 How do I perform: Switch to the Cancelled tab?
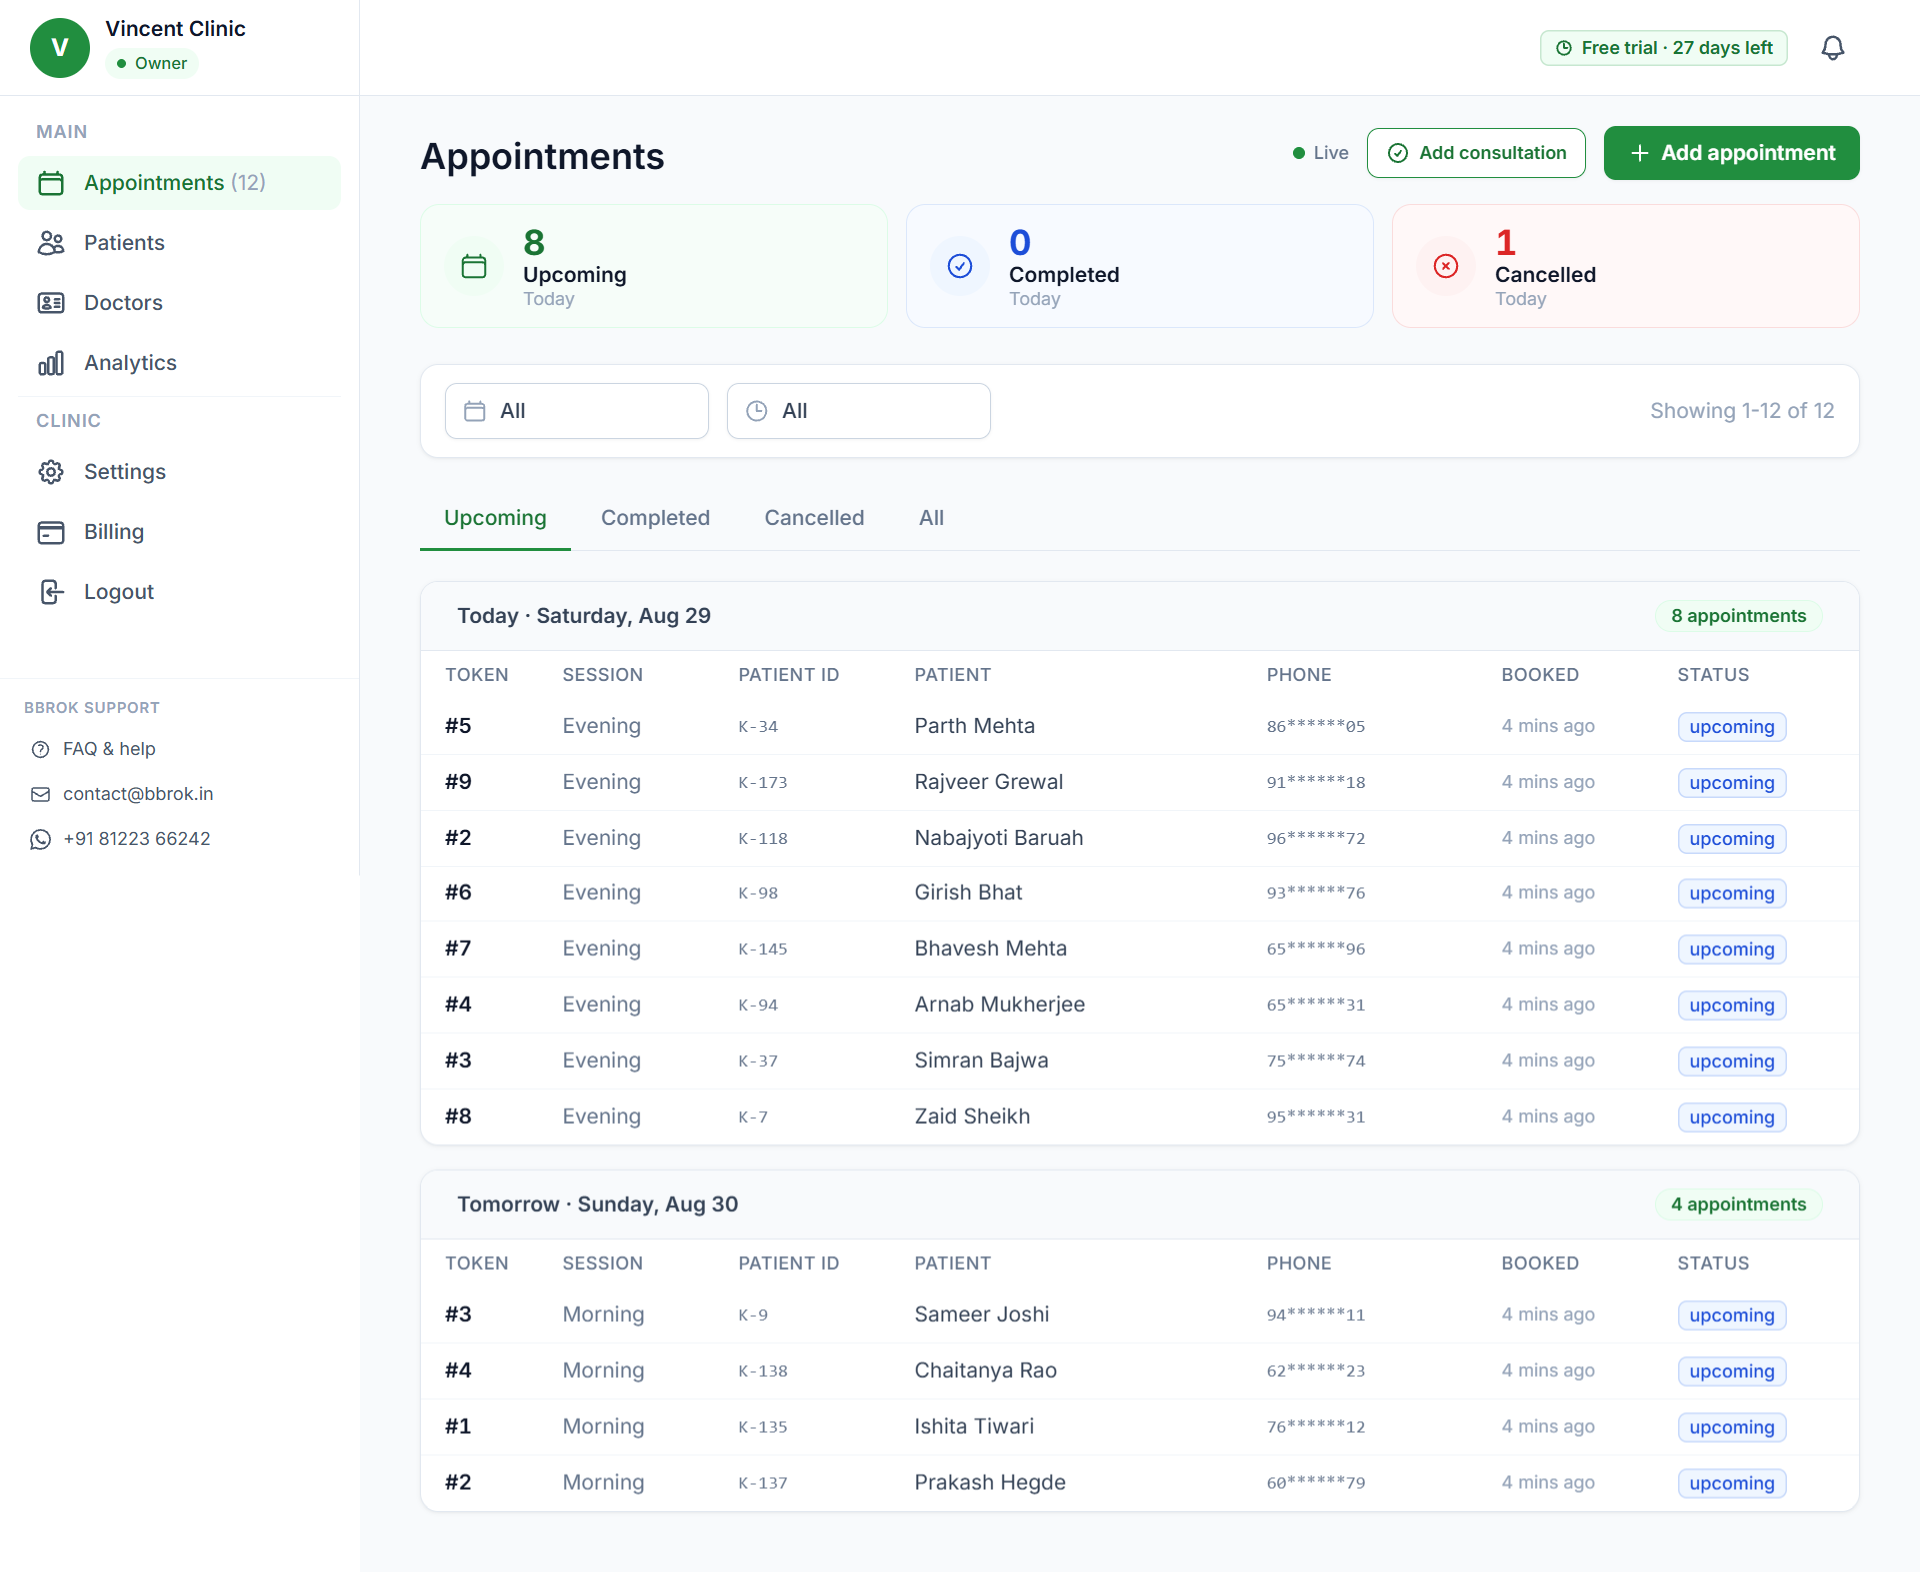click(x=814, y=518)
